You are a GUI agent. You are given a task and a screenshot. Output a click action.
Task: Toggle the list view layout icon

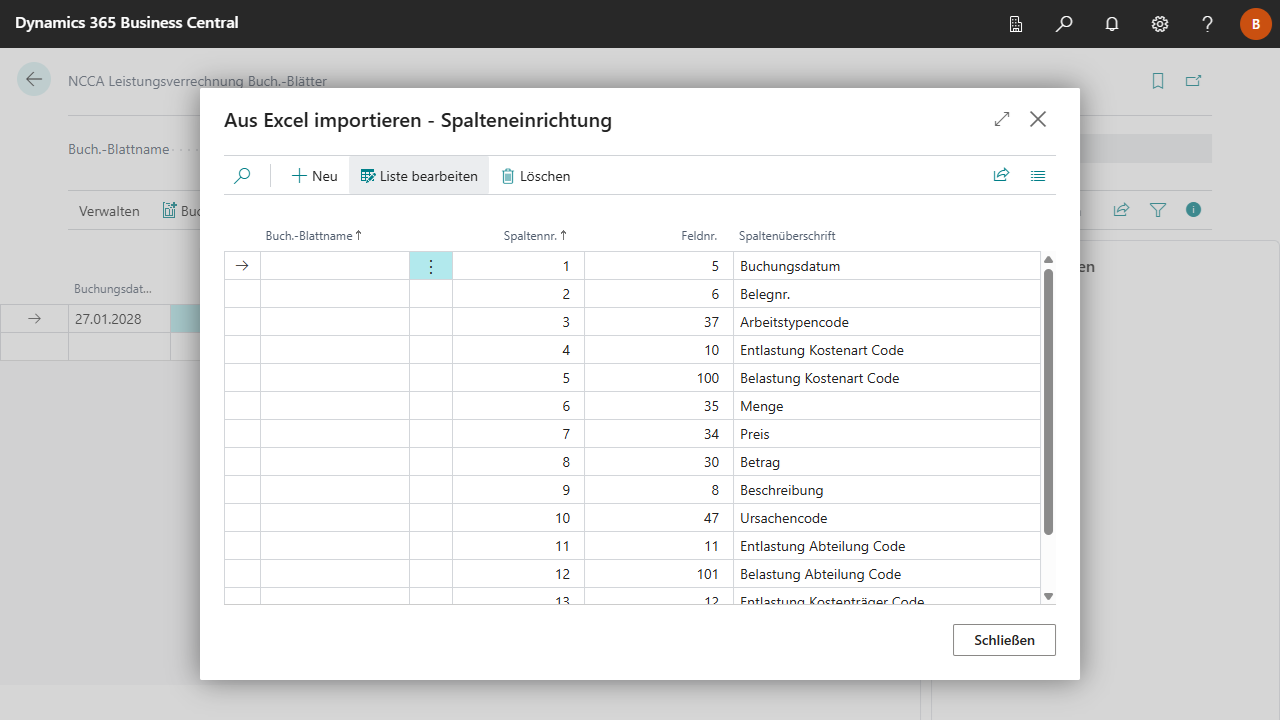point(1038,176)
